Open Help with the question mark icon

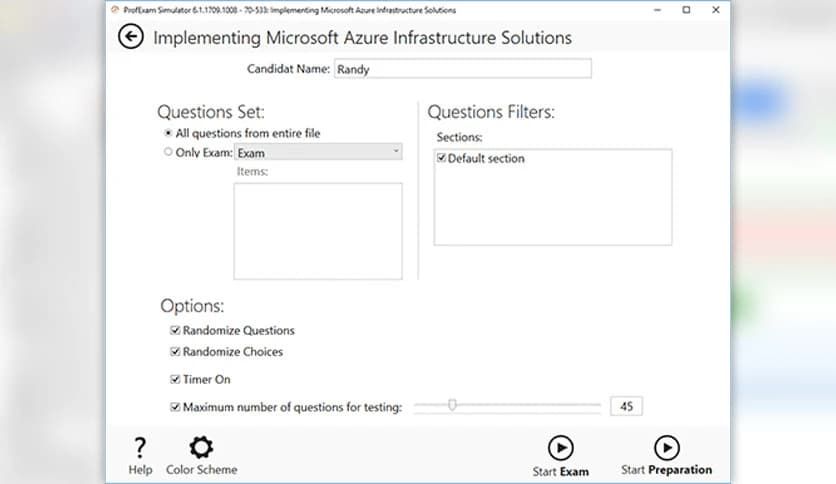click(x=140, y=447)
